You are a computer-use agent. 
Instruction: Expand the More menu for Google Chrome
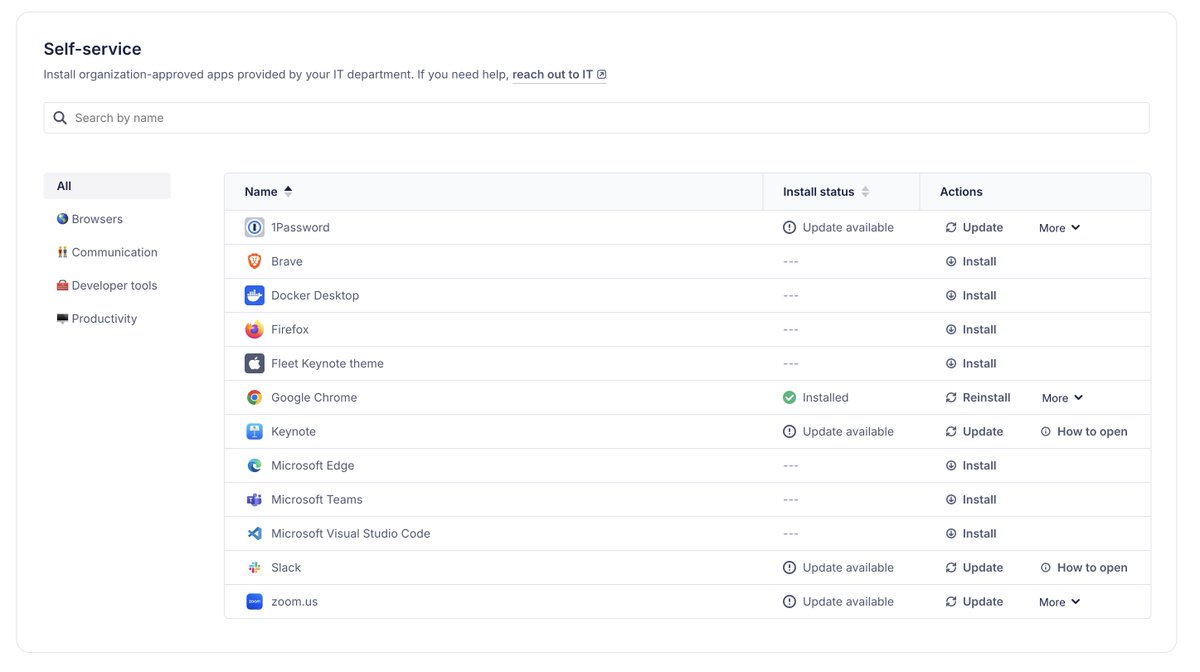pyautogui.click(x=1062, y=398)
